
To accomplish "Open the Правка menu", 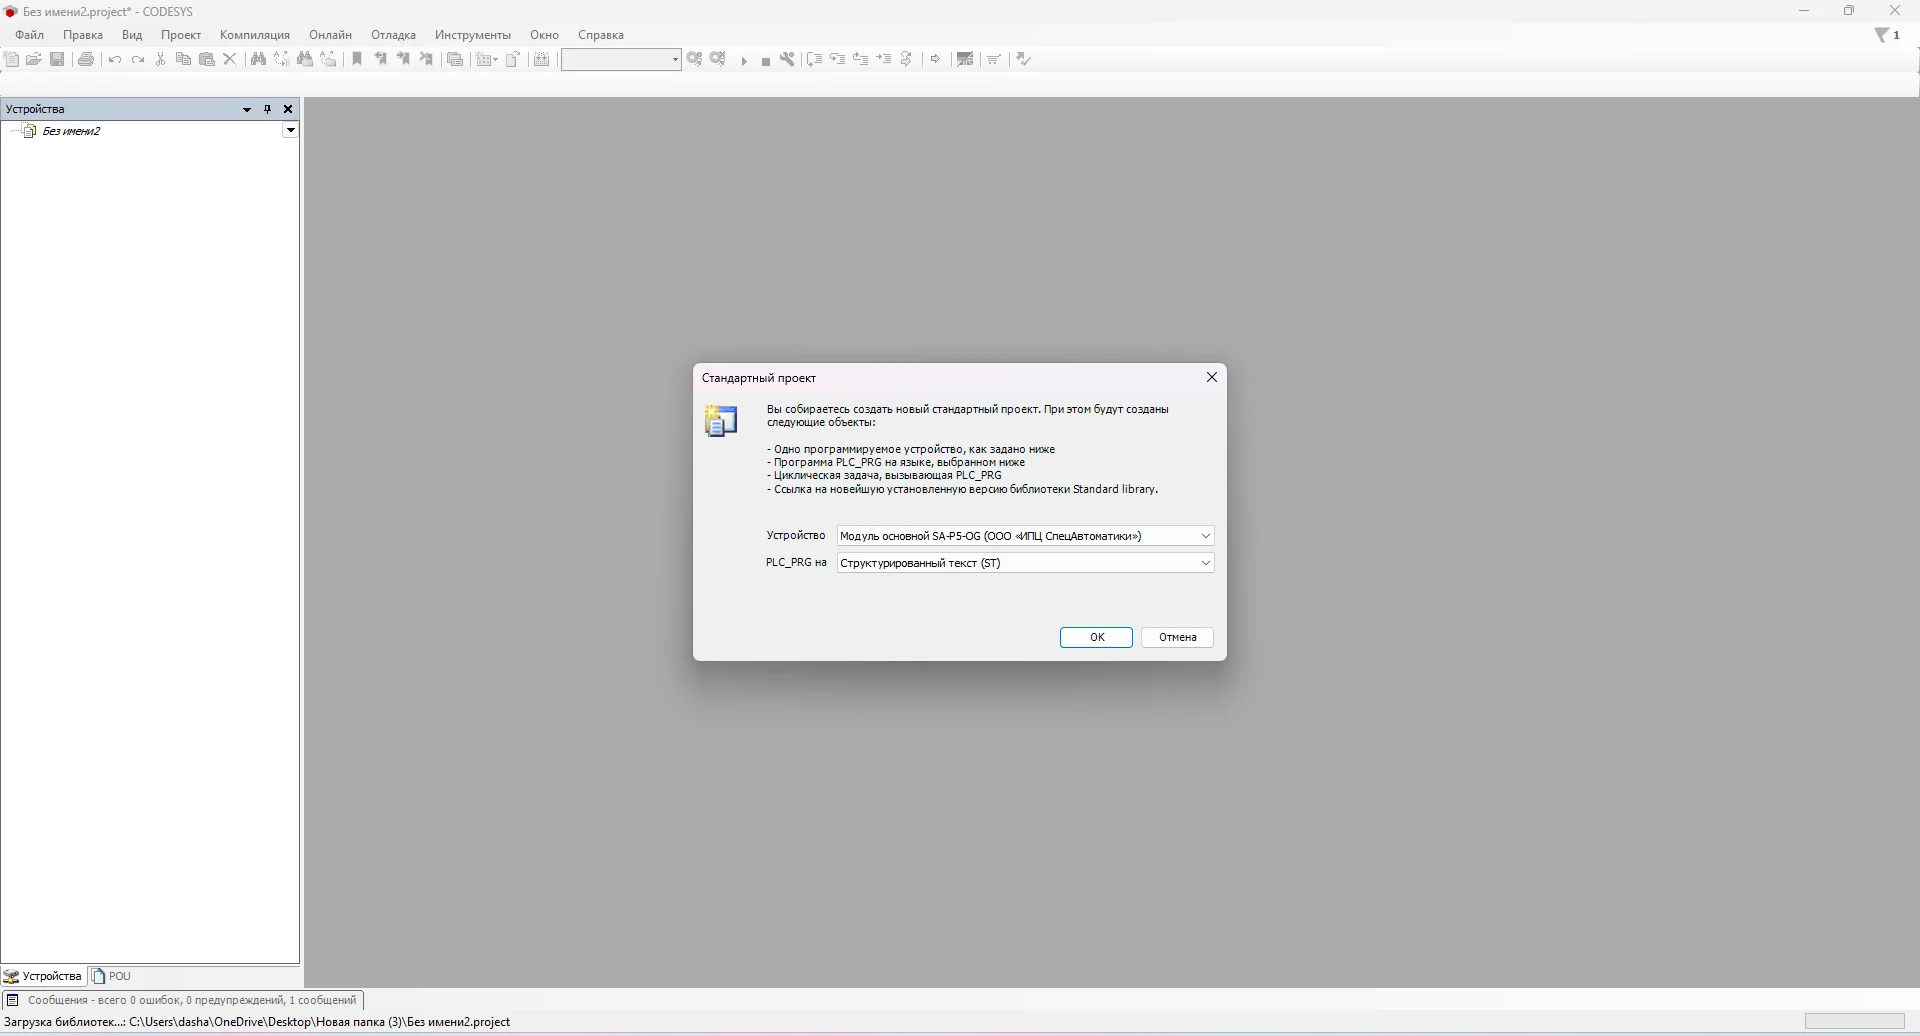I will [x=83, y=35].
